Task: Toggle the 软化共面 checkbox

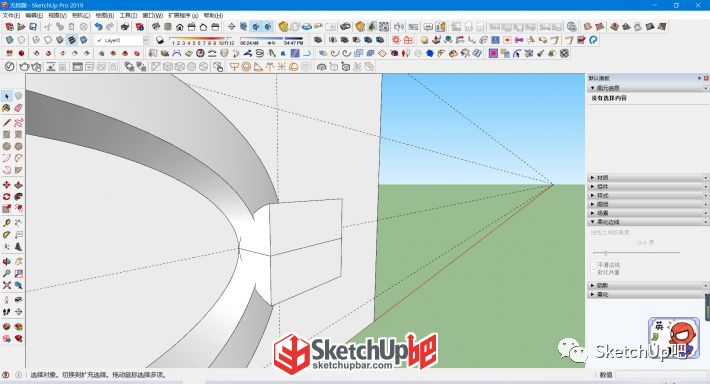Action: tap(595, 273)
